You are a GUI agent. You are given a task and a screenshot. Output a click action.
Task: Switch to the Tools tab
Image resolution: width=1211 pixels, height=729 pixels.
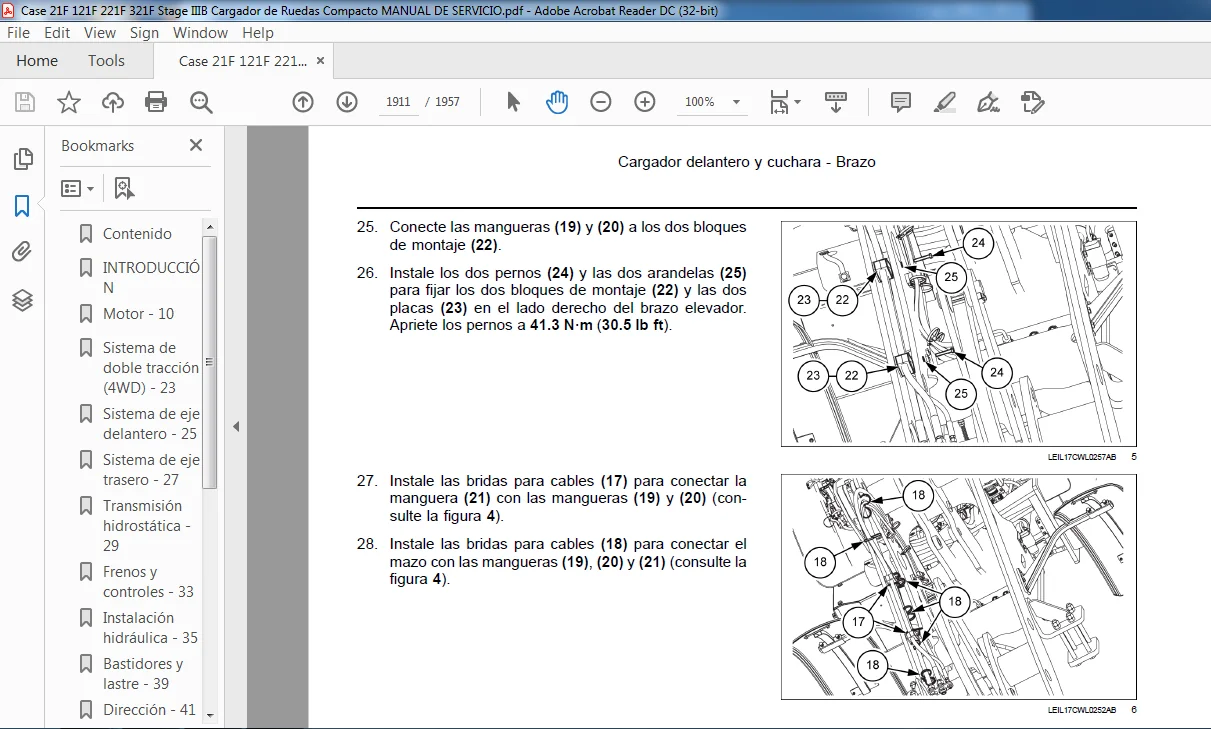pos(106,61)
